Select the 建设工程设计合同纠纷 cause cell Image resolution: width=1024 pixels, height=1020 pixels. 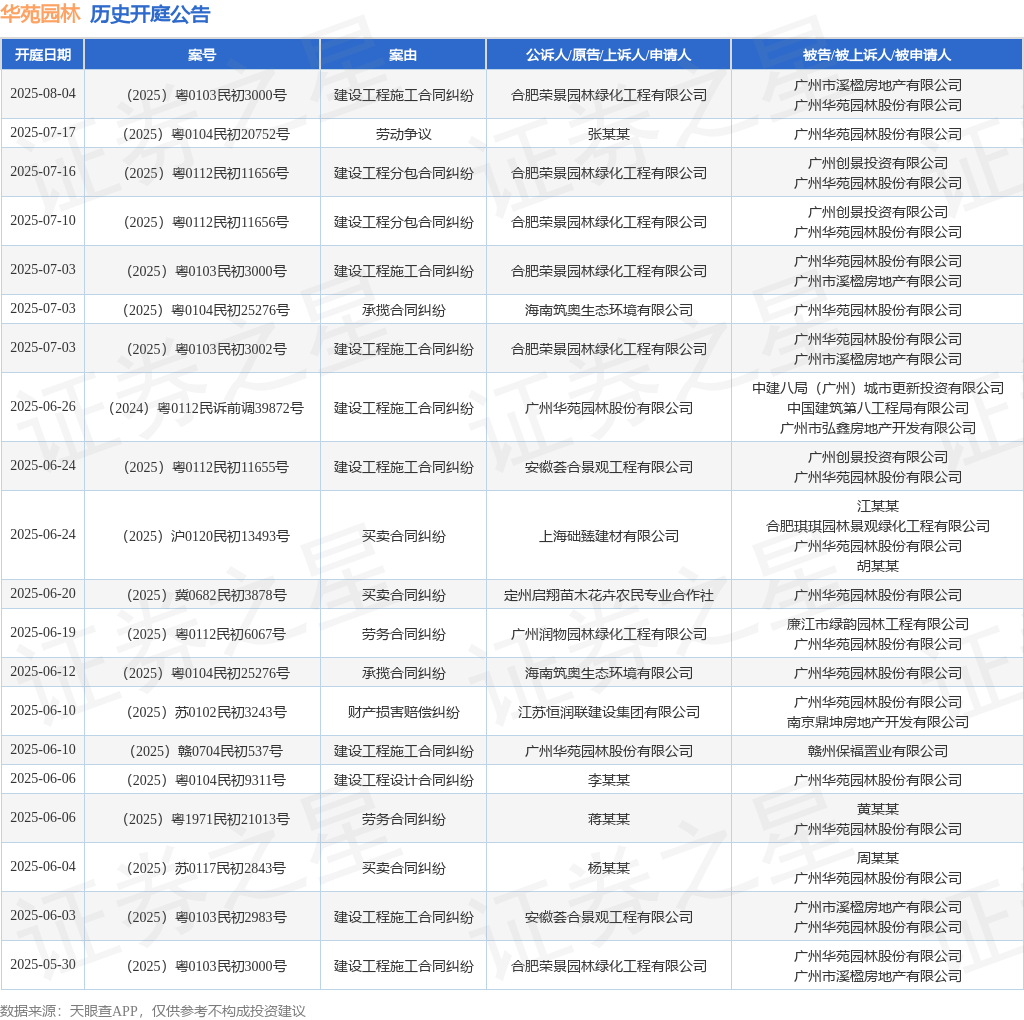pyautogui.click(x=404, y=780)
